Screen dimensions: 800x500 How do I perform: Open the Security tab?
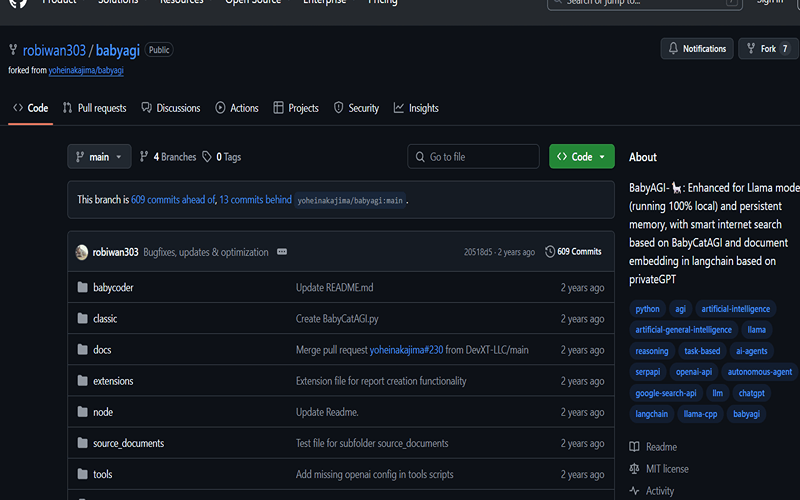[356, 108]
